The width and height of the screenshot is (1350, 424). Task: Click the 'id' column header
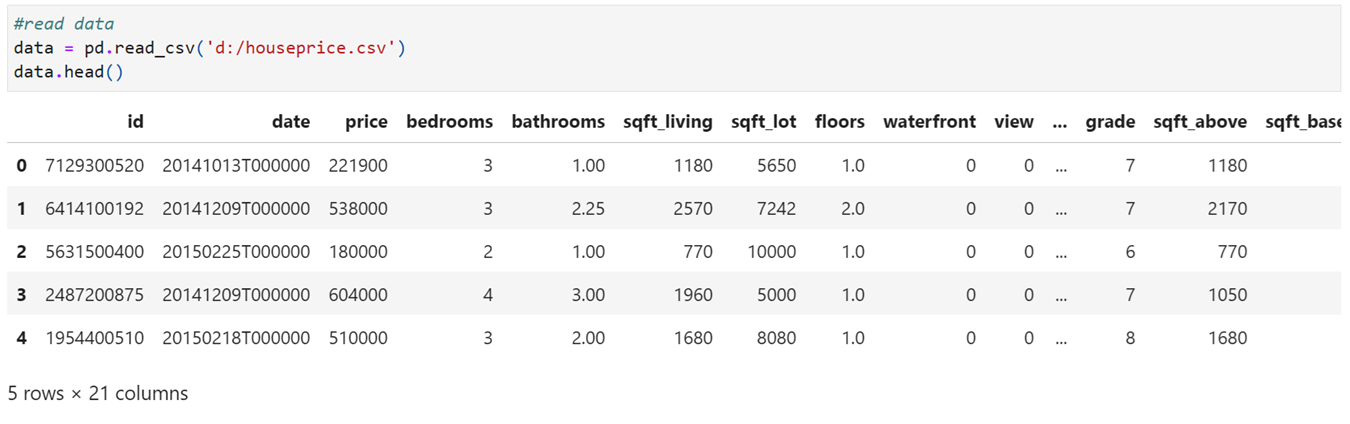pyautogui.click(x=136, y=122)
